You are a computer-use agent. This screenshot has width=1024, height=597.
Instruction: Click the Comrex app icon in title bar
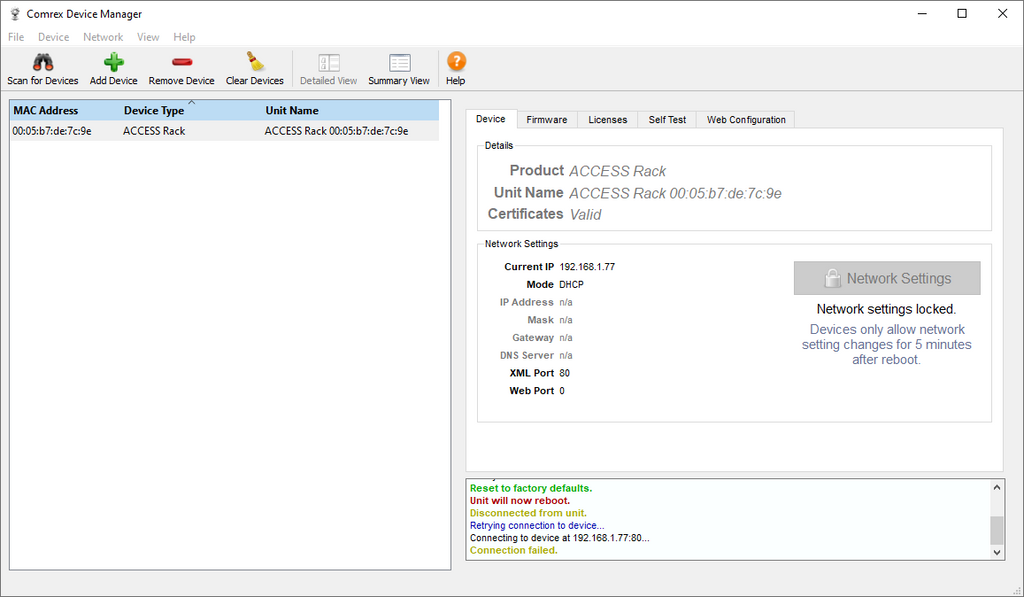pyautogui.click(x=14, y=14)
